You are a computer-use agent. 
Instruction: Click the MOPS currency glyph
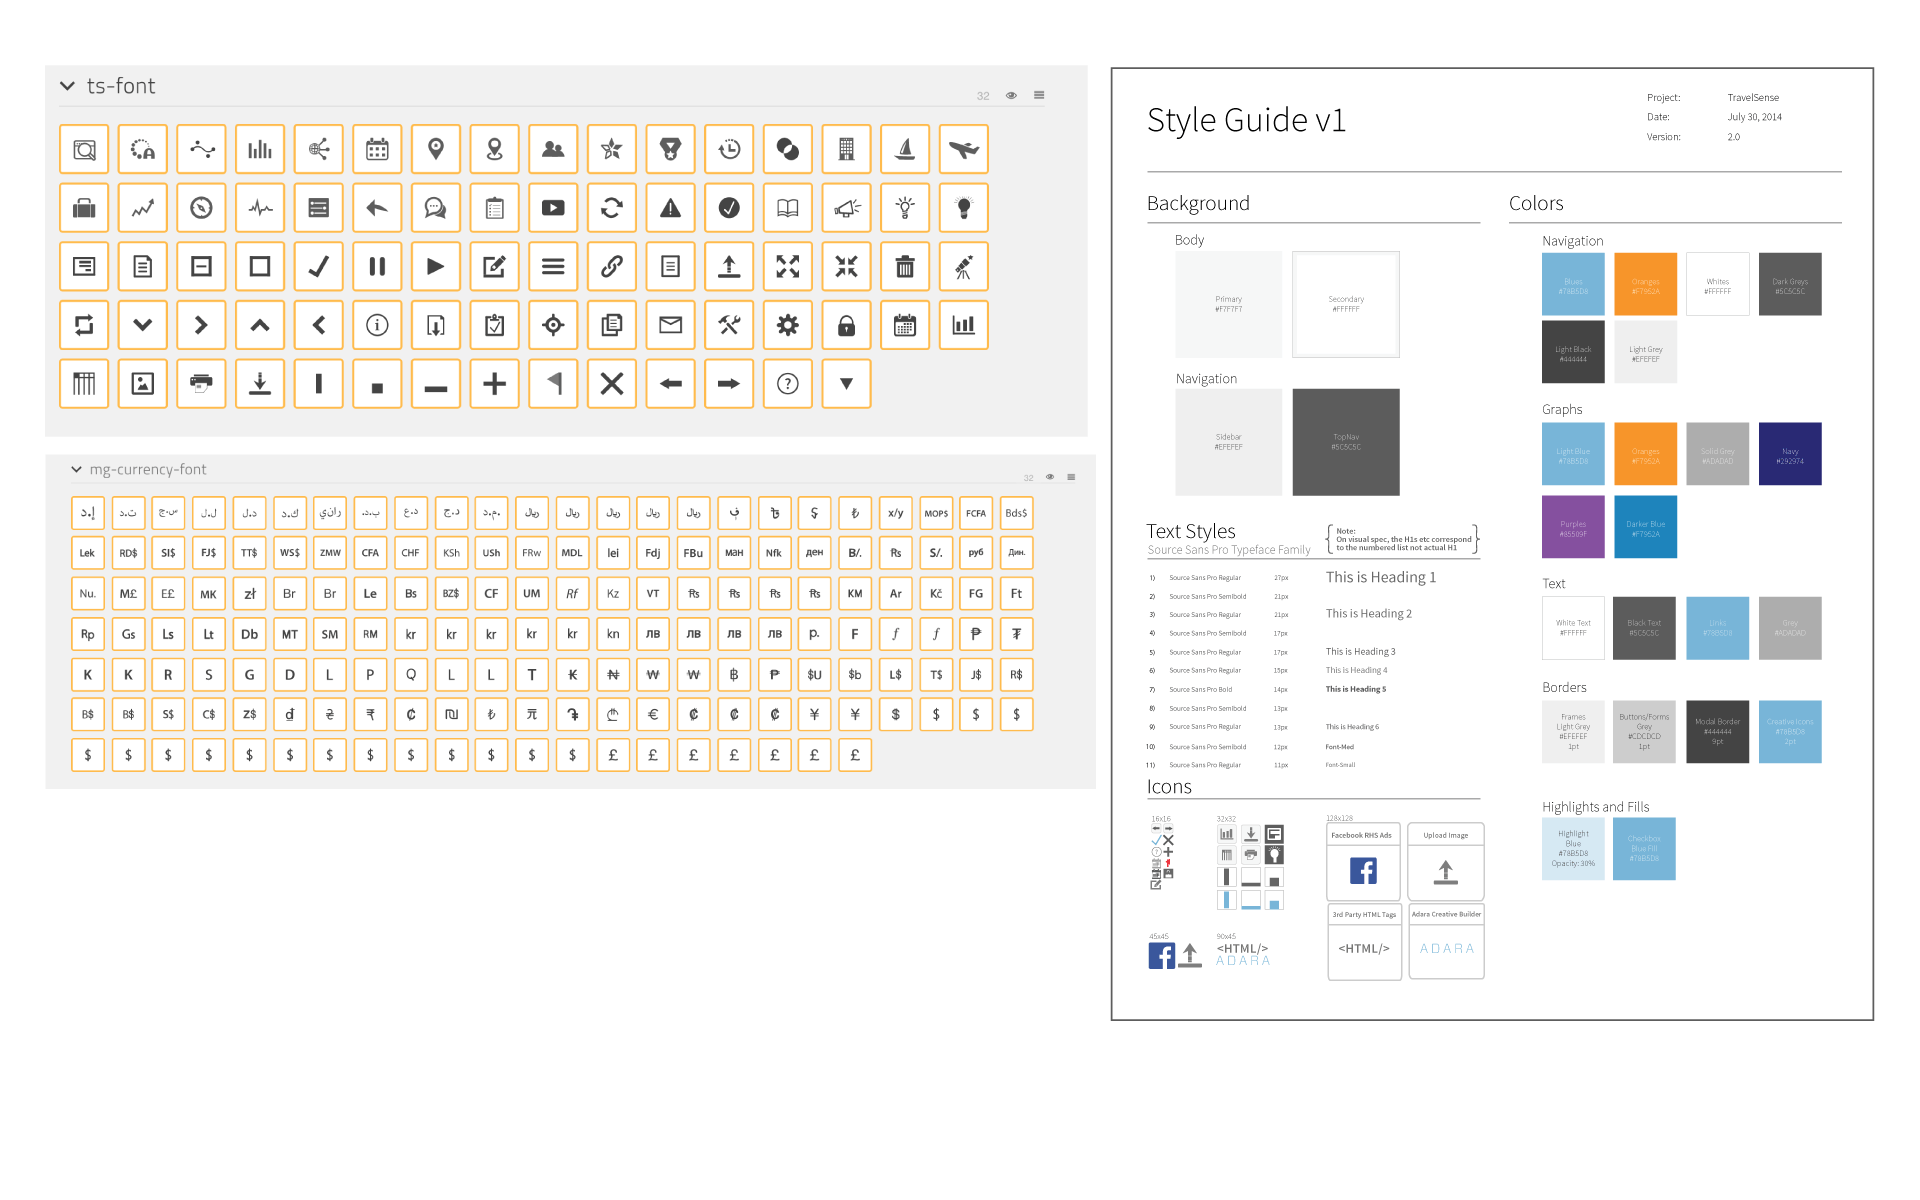(x=936, y=513)
